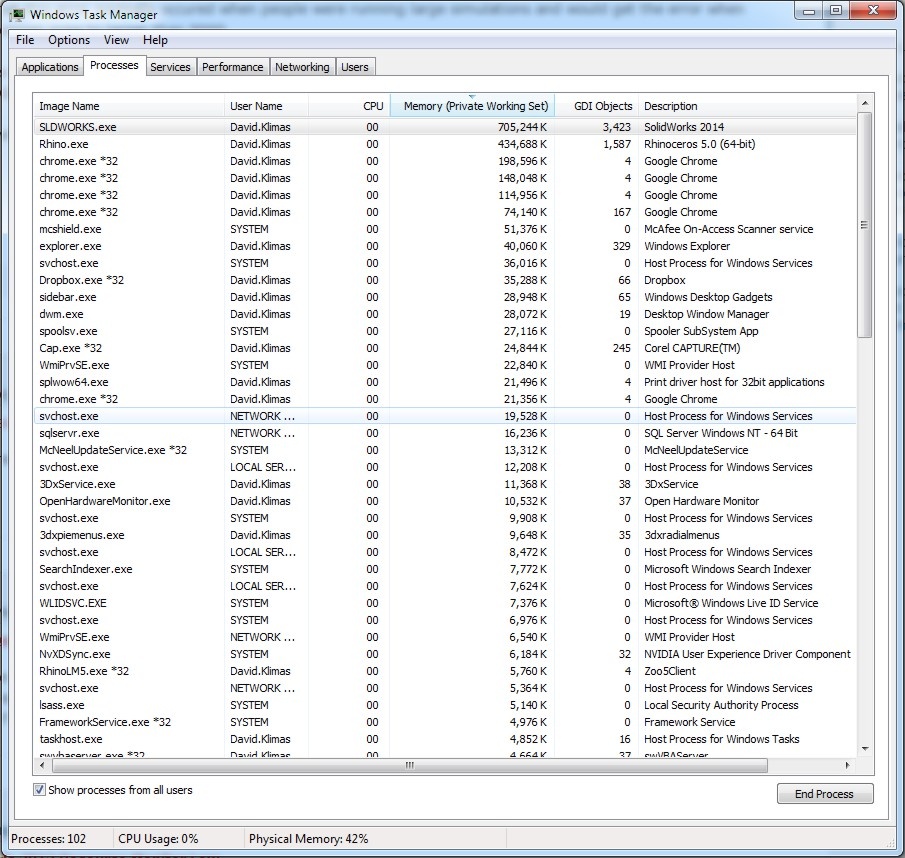Sort by Memory (Private Working Set) column
This screenshot has height=858, width=905.
coord(473,106)
